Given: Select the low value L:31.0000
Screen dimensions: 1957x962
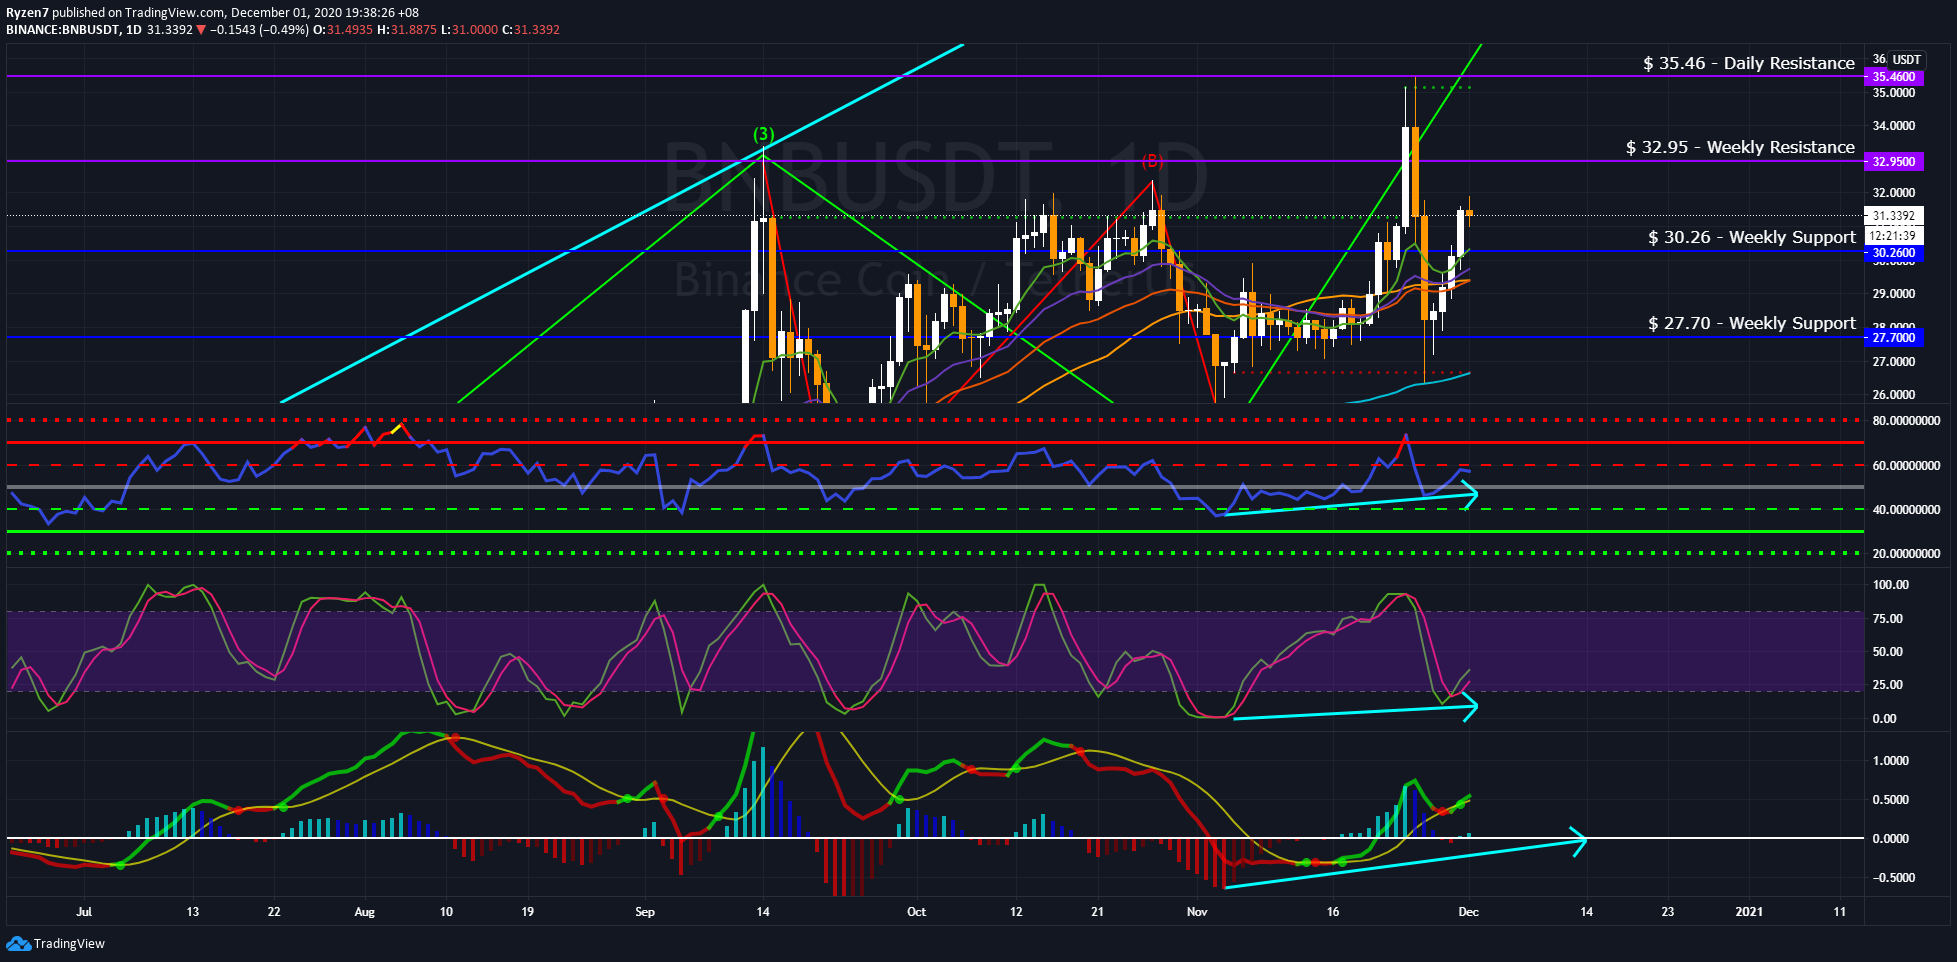Looking at the screenshot, I should point(469,30).
